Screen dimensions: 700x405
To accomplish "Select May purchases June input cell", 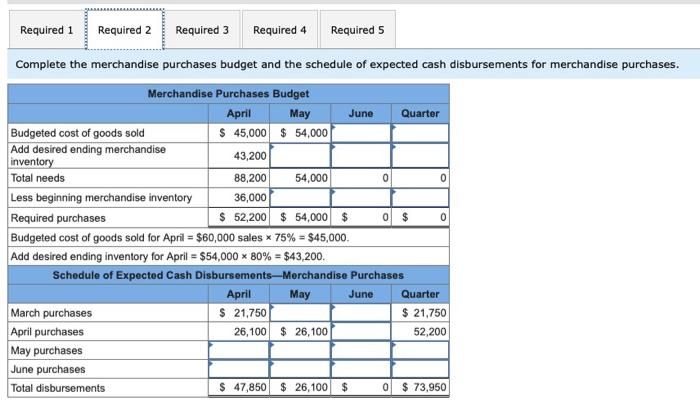I will tap(361, 350).
